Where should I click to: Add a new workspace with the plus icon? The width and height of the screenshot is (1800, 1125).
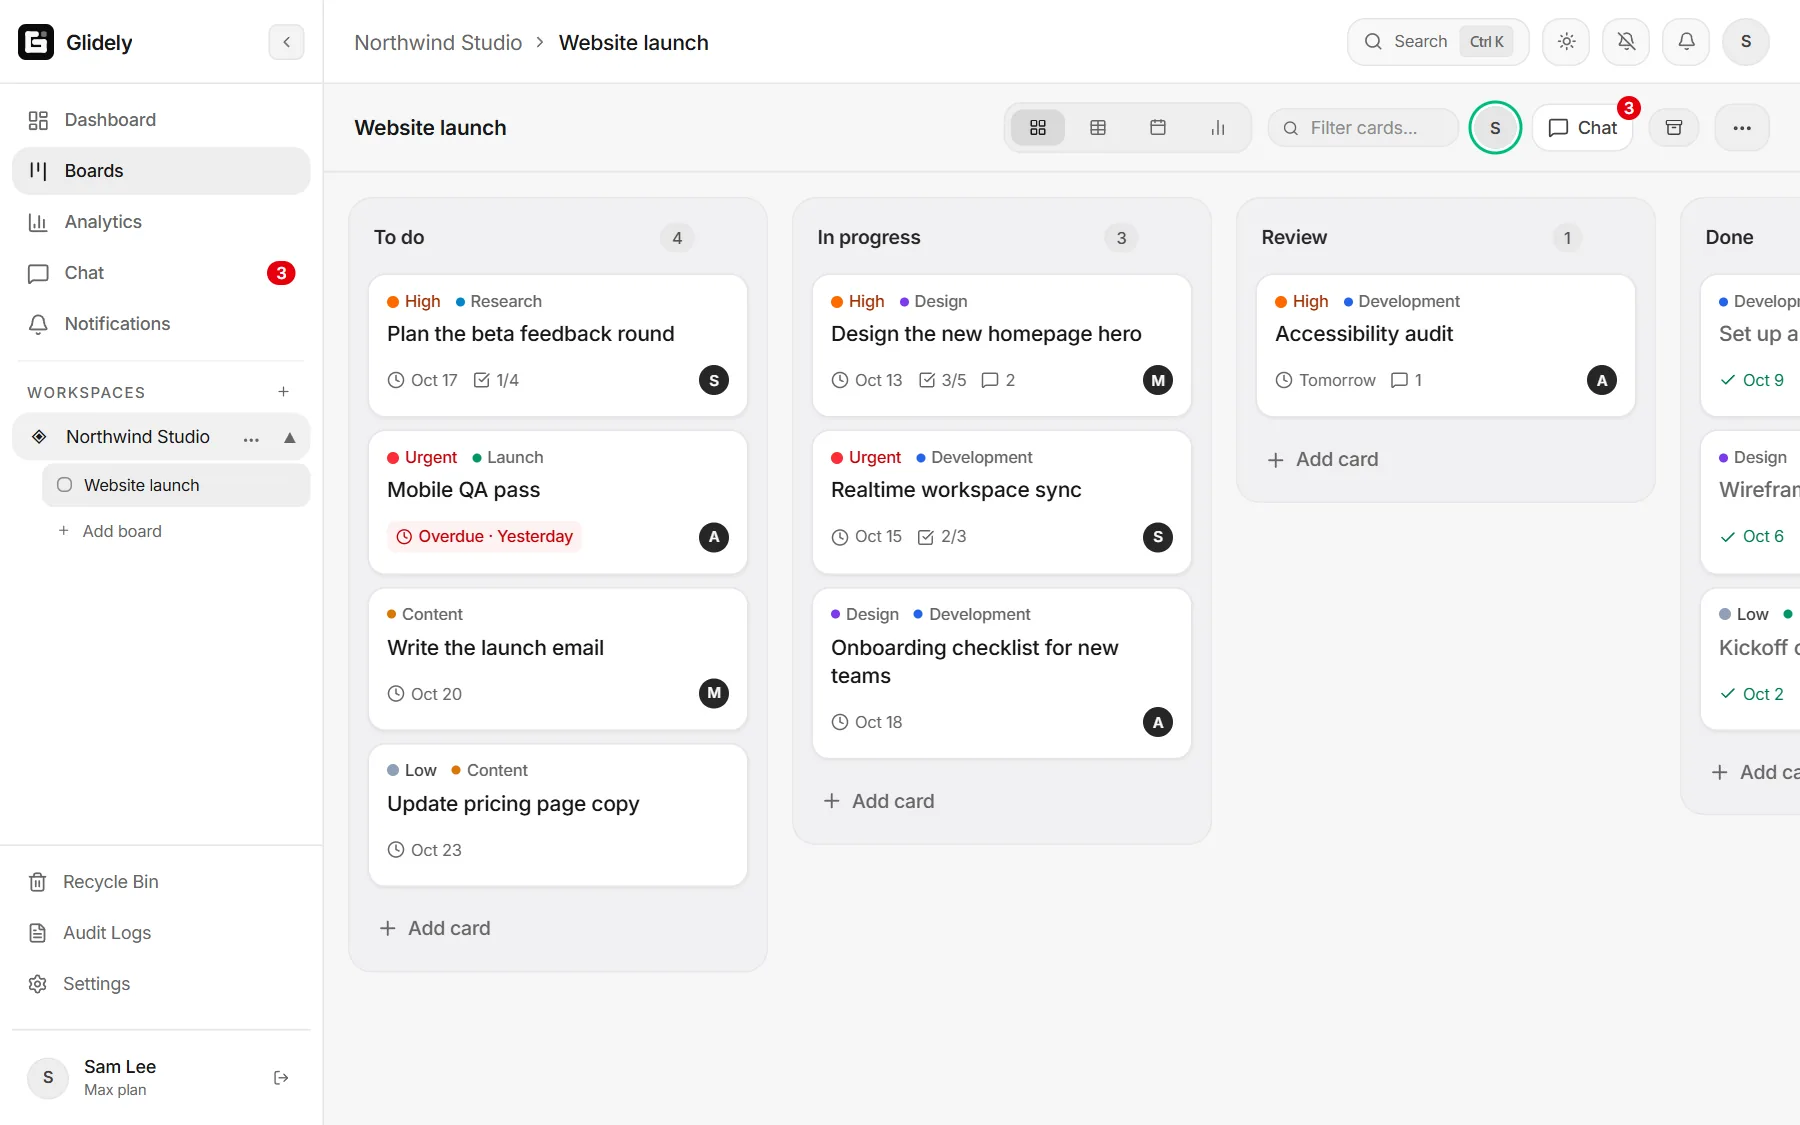pyautogui.click(x=284, y=392)
